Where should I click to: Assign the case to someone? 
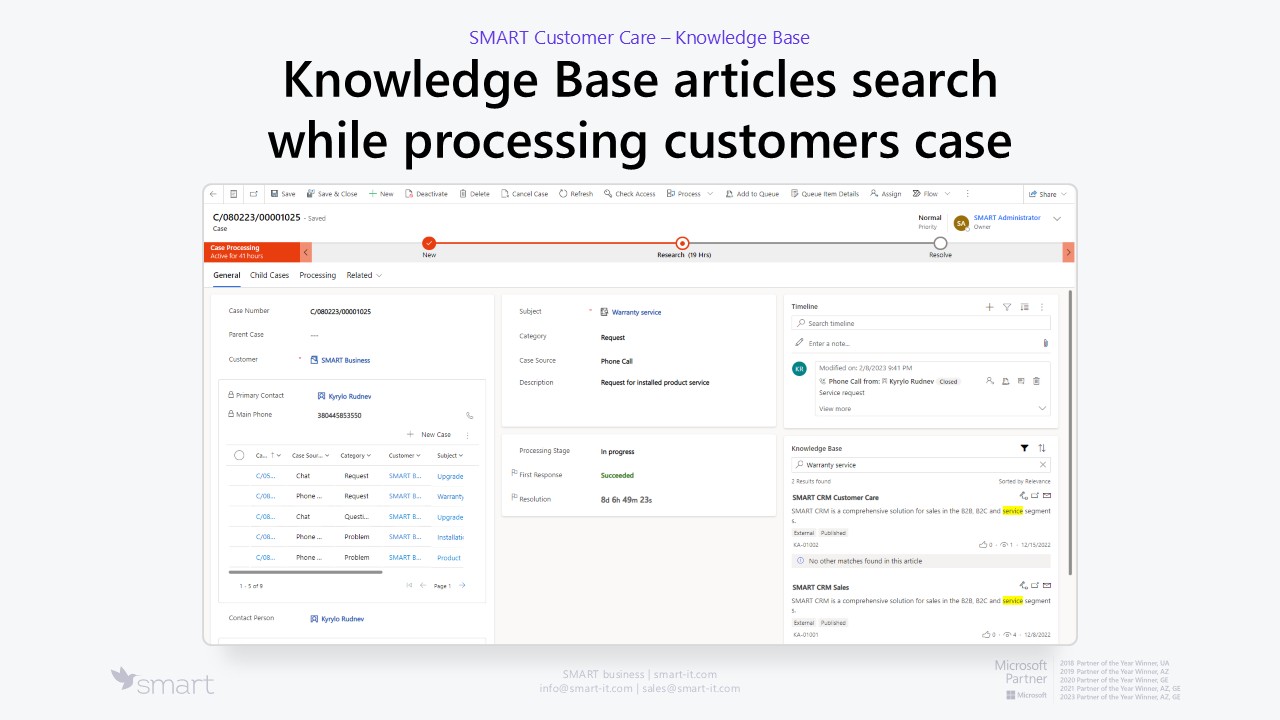click(x=886, y=194)
